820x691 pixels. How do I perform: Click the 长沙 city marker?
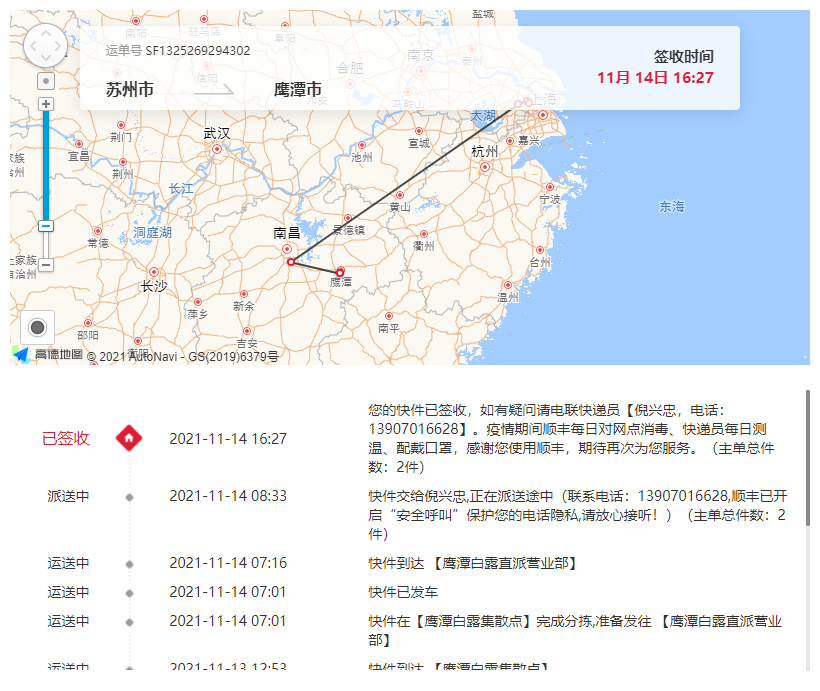pyautogui.click(x=154, y=272)
